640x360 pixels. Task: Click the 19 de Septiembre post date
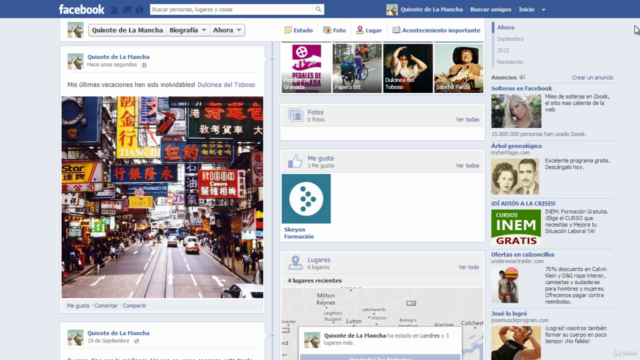coord(108,341)
